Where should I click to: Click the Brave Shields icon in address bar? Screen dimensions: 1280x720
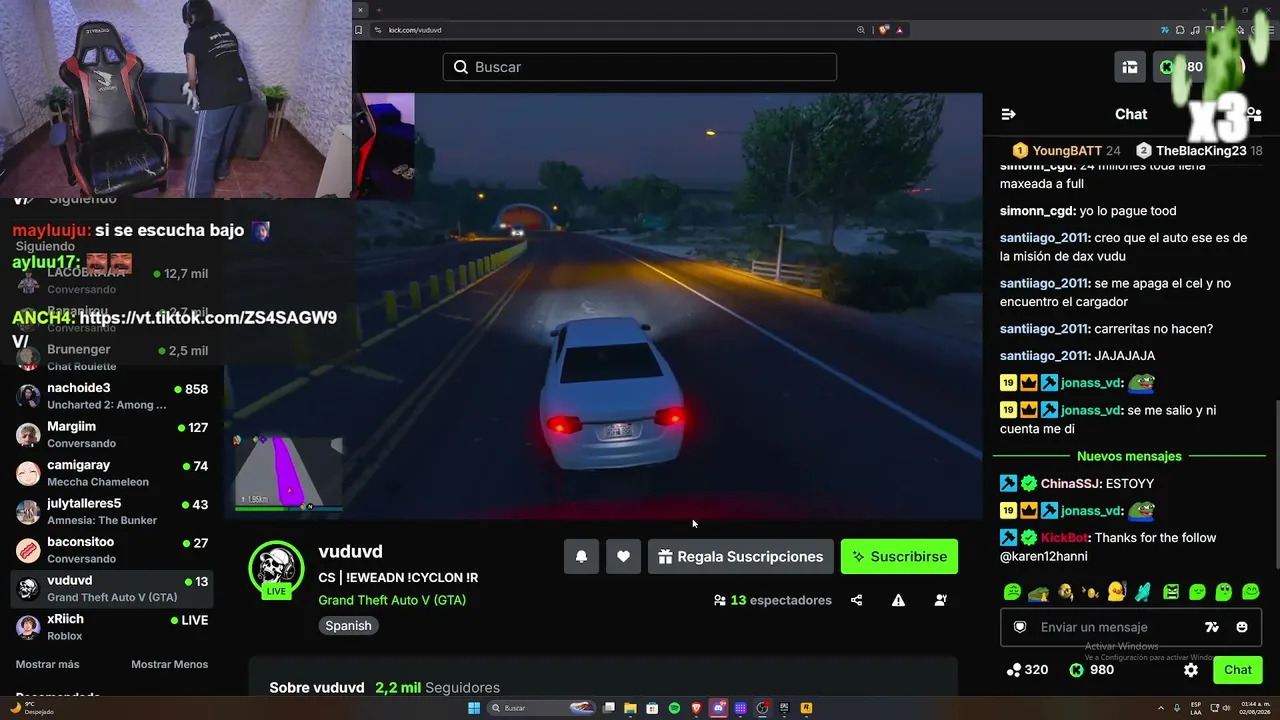(x=884, y=30)
